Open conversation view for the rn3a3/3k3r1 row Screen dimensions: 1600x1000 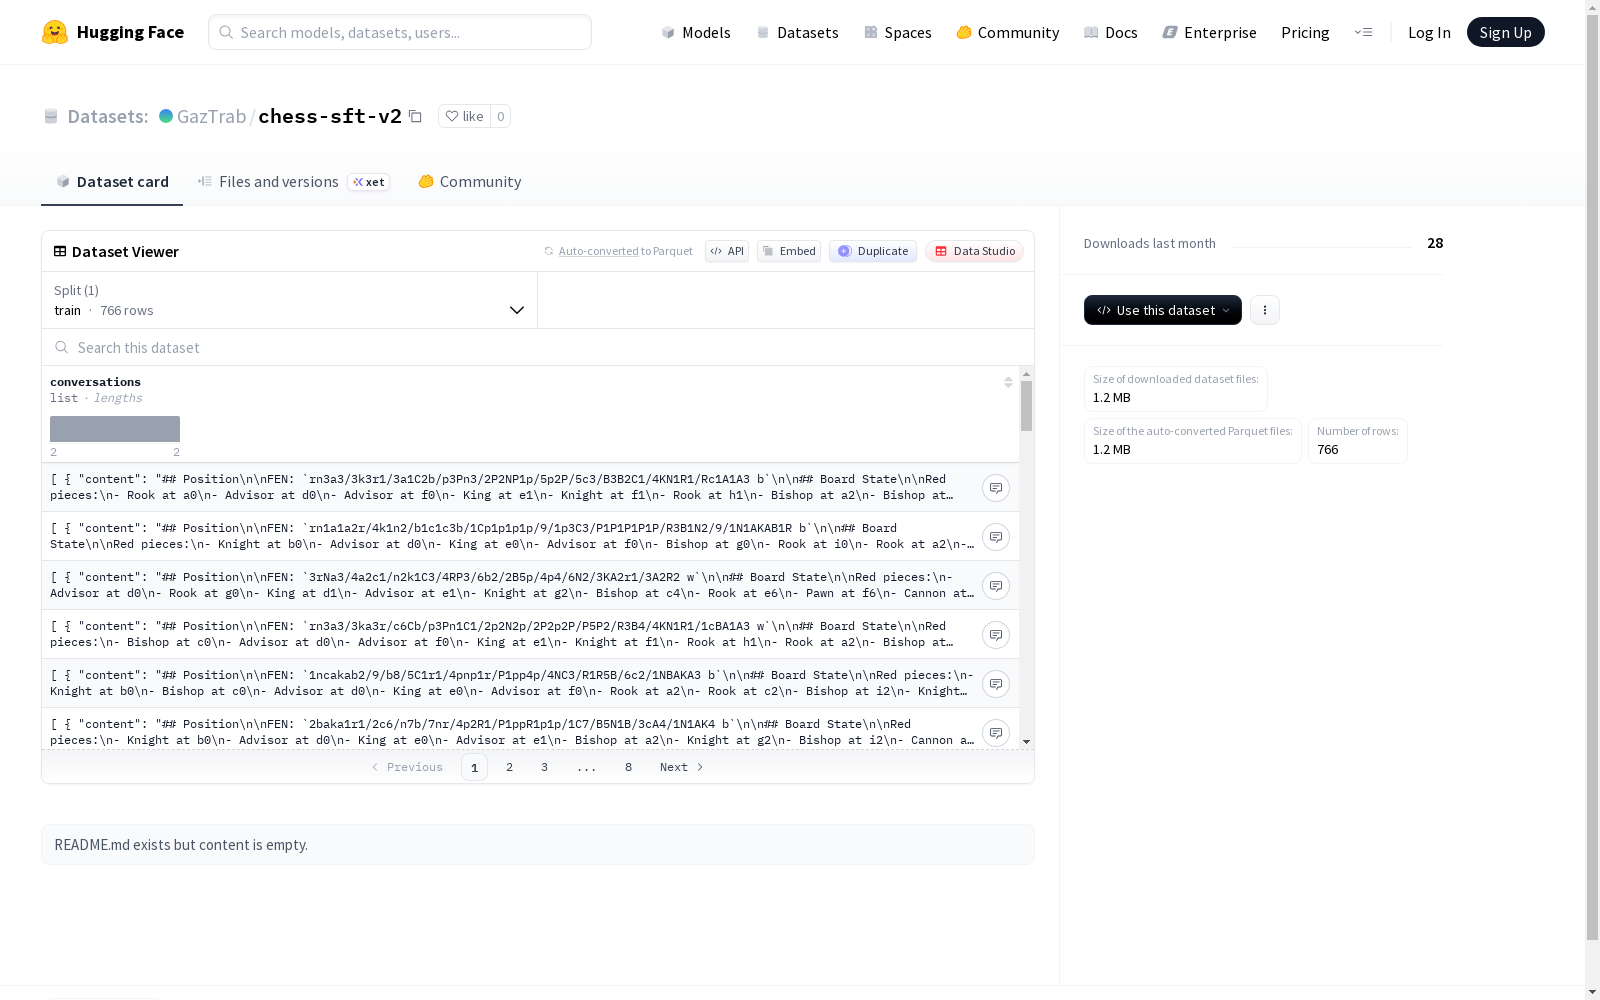click(996, 488)
